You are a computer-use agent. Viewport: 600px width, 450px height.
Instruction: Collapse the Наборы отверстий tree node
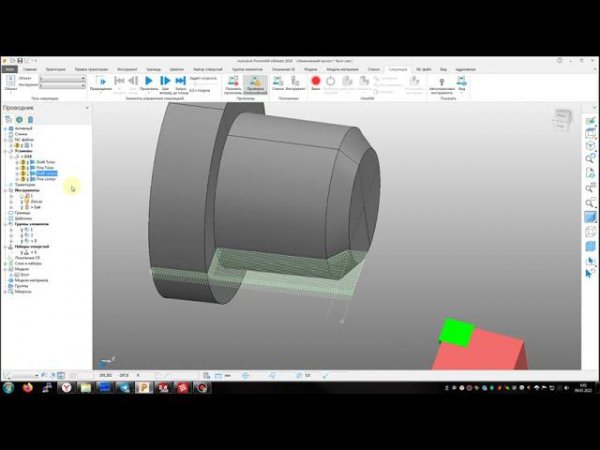(5, 246)
